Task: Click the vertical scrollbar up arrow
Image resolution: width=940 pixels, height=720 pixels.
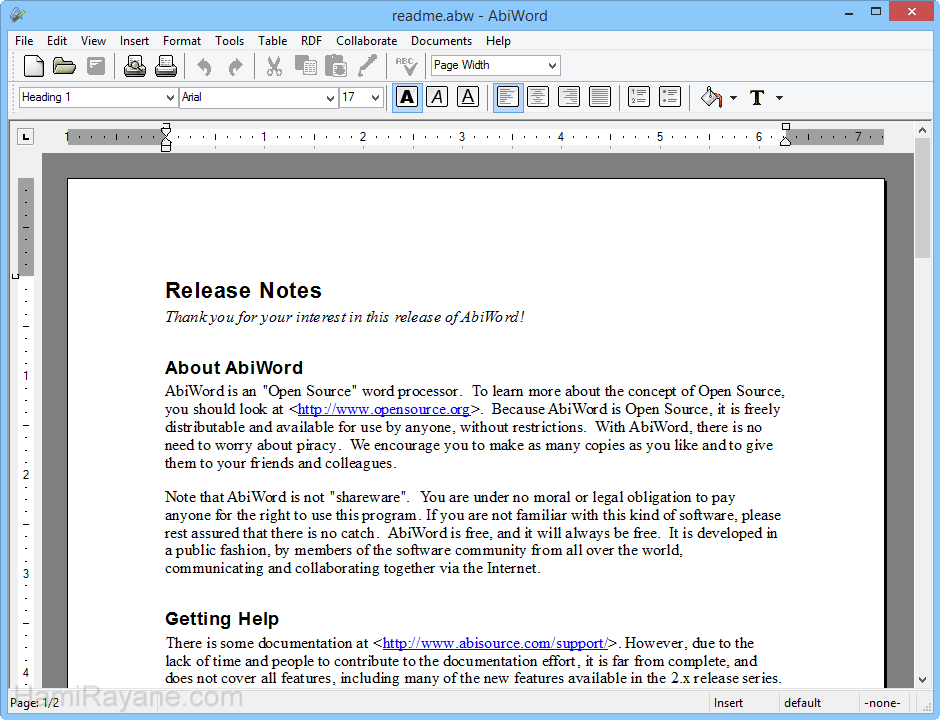Action: 922,129
